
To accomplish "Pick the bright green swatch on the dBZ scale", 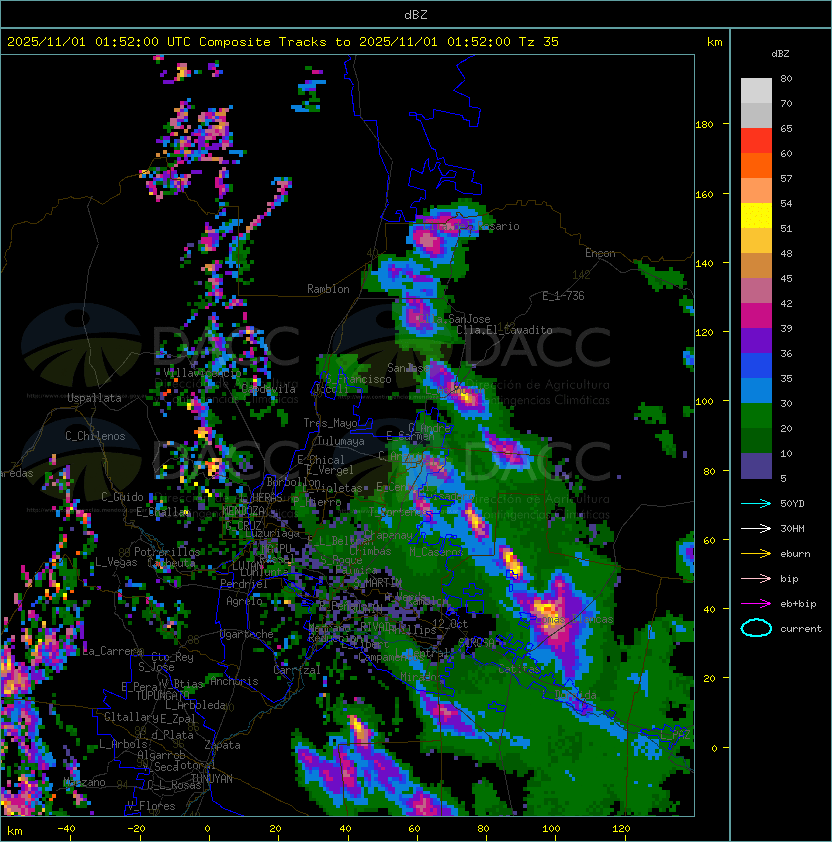I will (756, 416).
